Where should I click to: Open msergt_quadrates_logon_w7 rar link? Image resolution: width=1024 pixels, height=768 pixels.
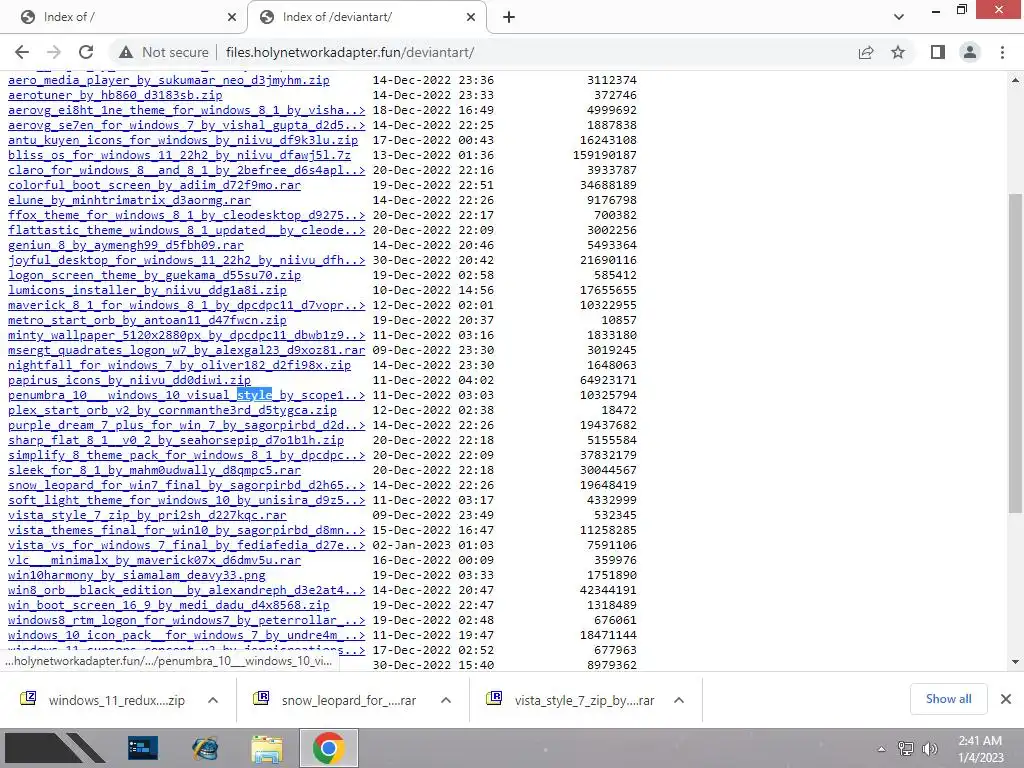tap(186, 351)
